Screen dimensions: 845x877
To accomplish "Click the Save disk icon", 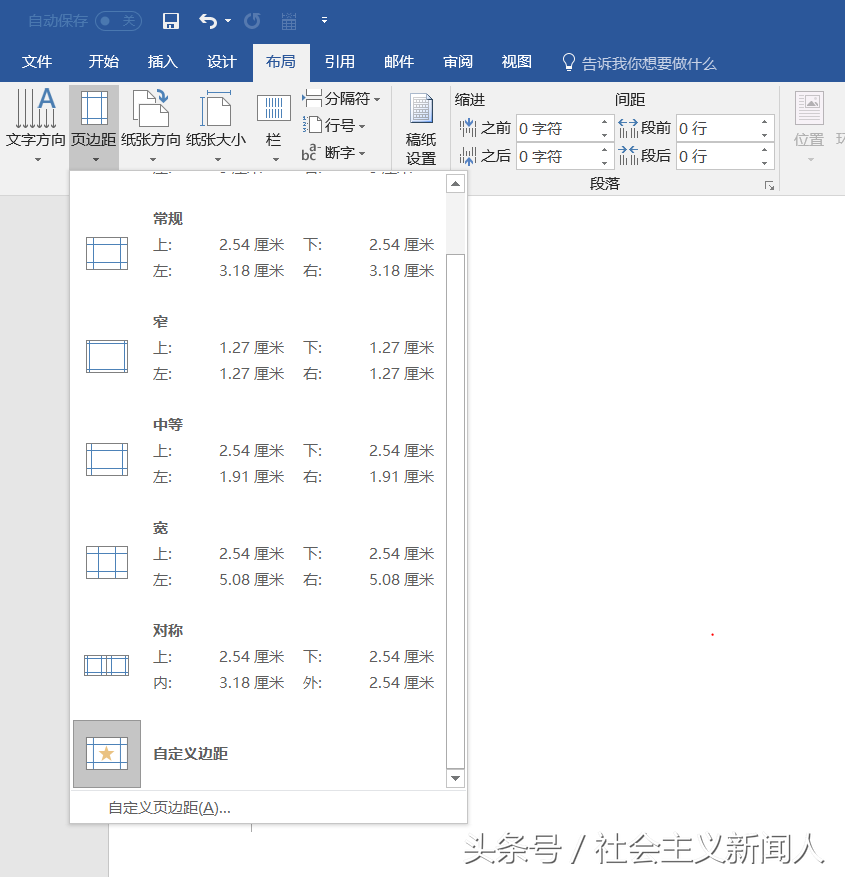I will point(171,21).
